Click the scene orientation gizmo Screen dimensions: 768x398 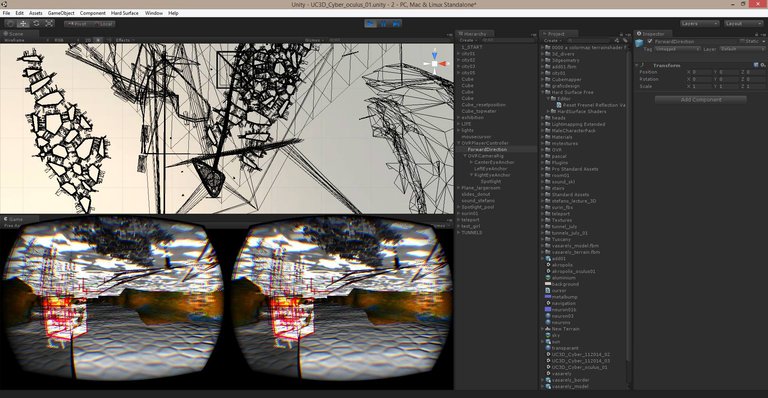(x=435, y=63)
